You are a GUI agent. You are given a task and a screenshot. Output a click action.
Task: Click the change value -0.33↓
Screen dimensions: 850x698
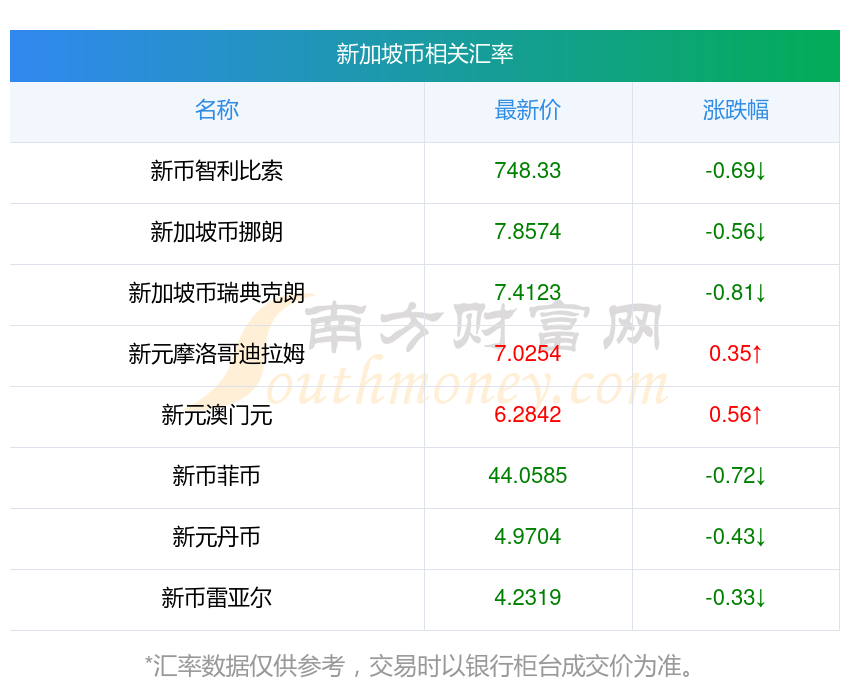point(736,598)
